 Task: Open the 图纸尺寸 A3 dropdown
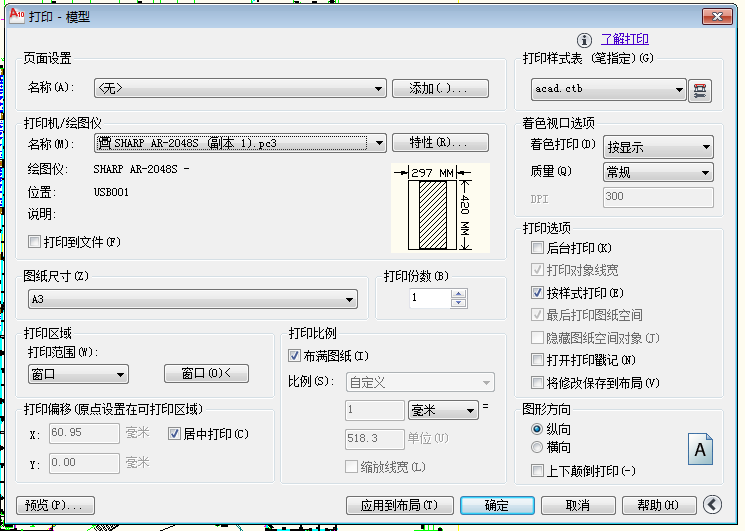pyautogui.click(x=192, y=299)
